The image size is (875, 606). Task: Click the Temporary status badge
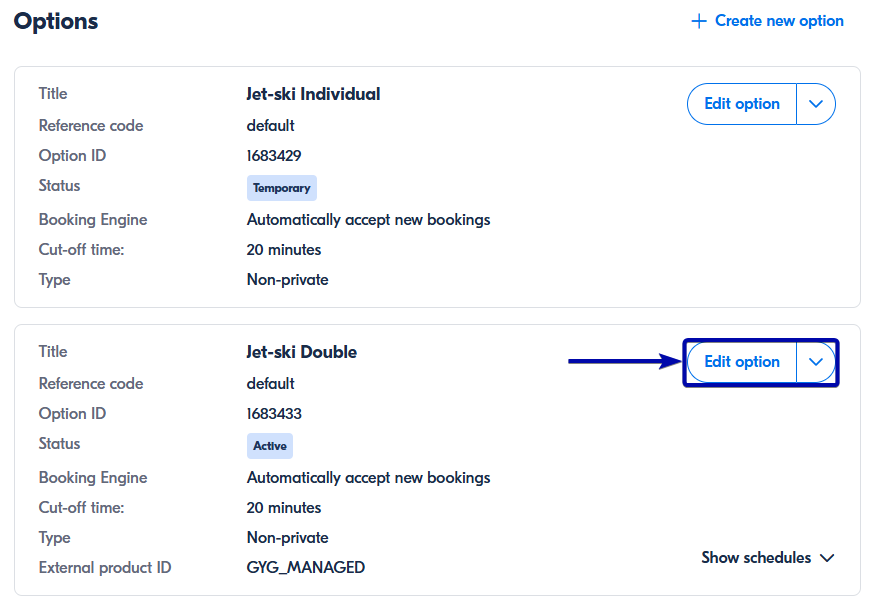pyautogui.click(x=282, y=188)
